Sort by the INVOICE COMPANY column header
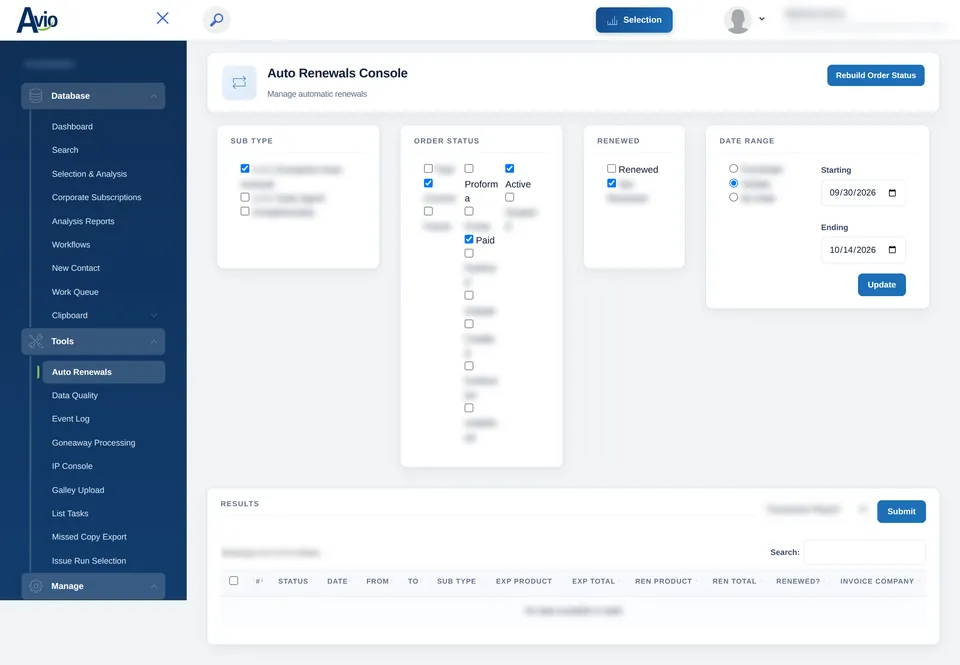The width and height of the screenshot is (960, 665). (x=877, y=581)
